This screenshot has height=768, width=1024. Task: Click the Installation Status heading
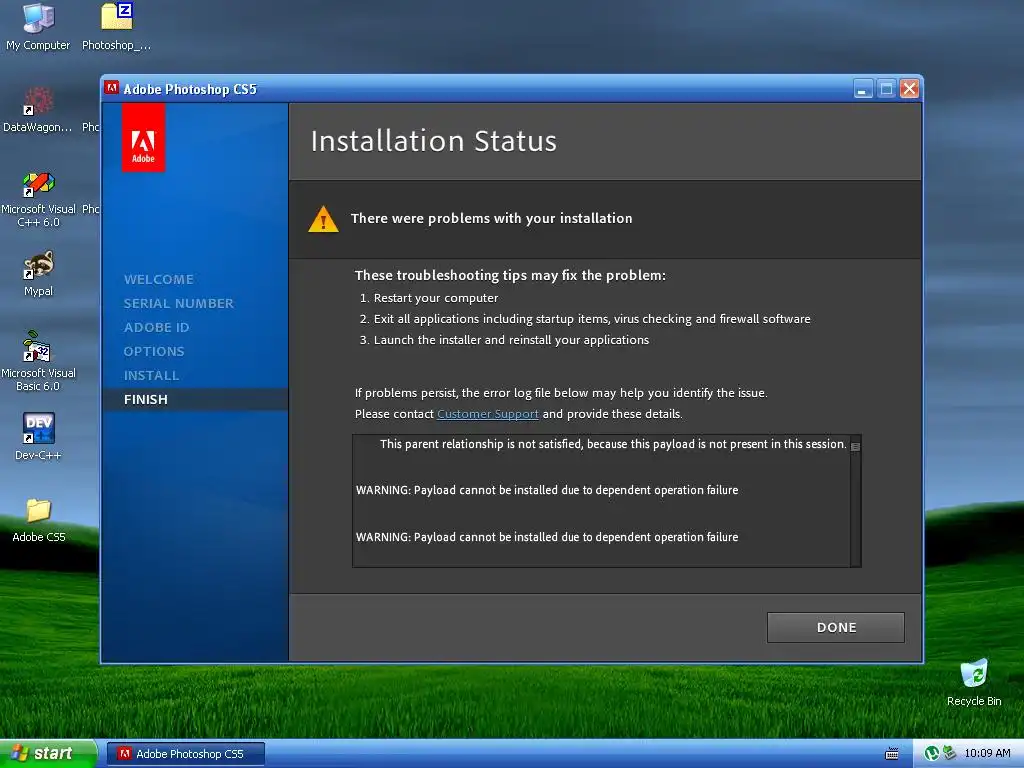[x=434, y=141]
